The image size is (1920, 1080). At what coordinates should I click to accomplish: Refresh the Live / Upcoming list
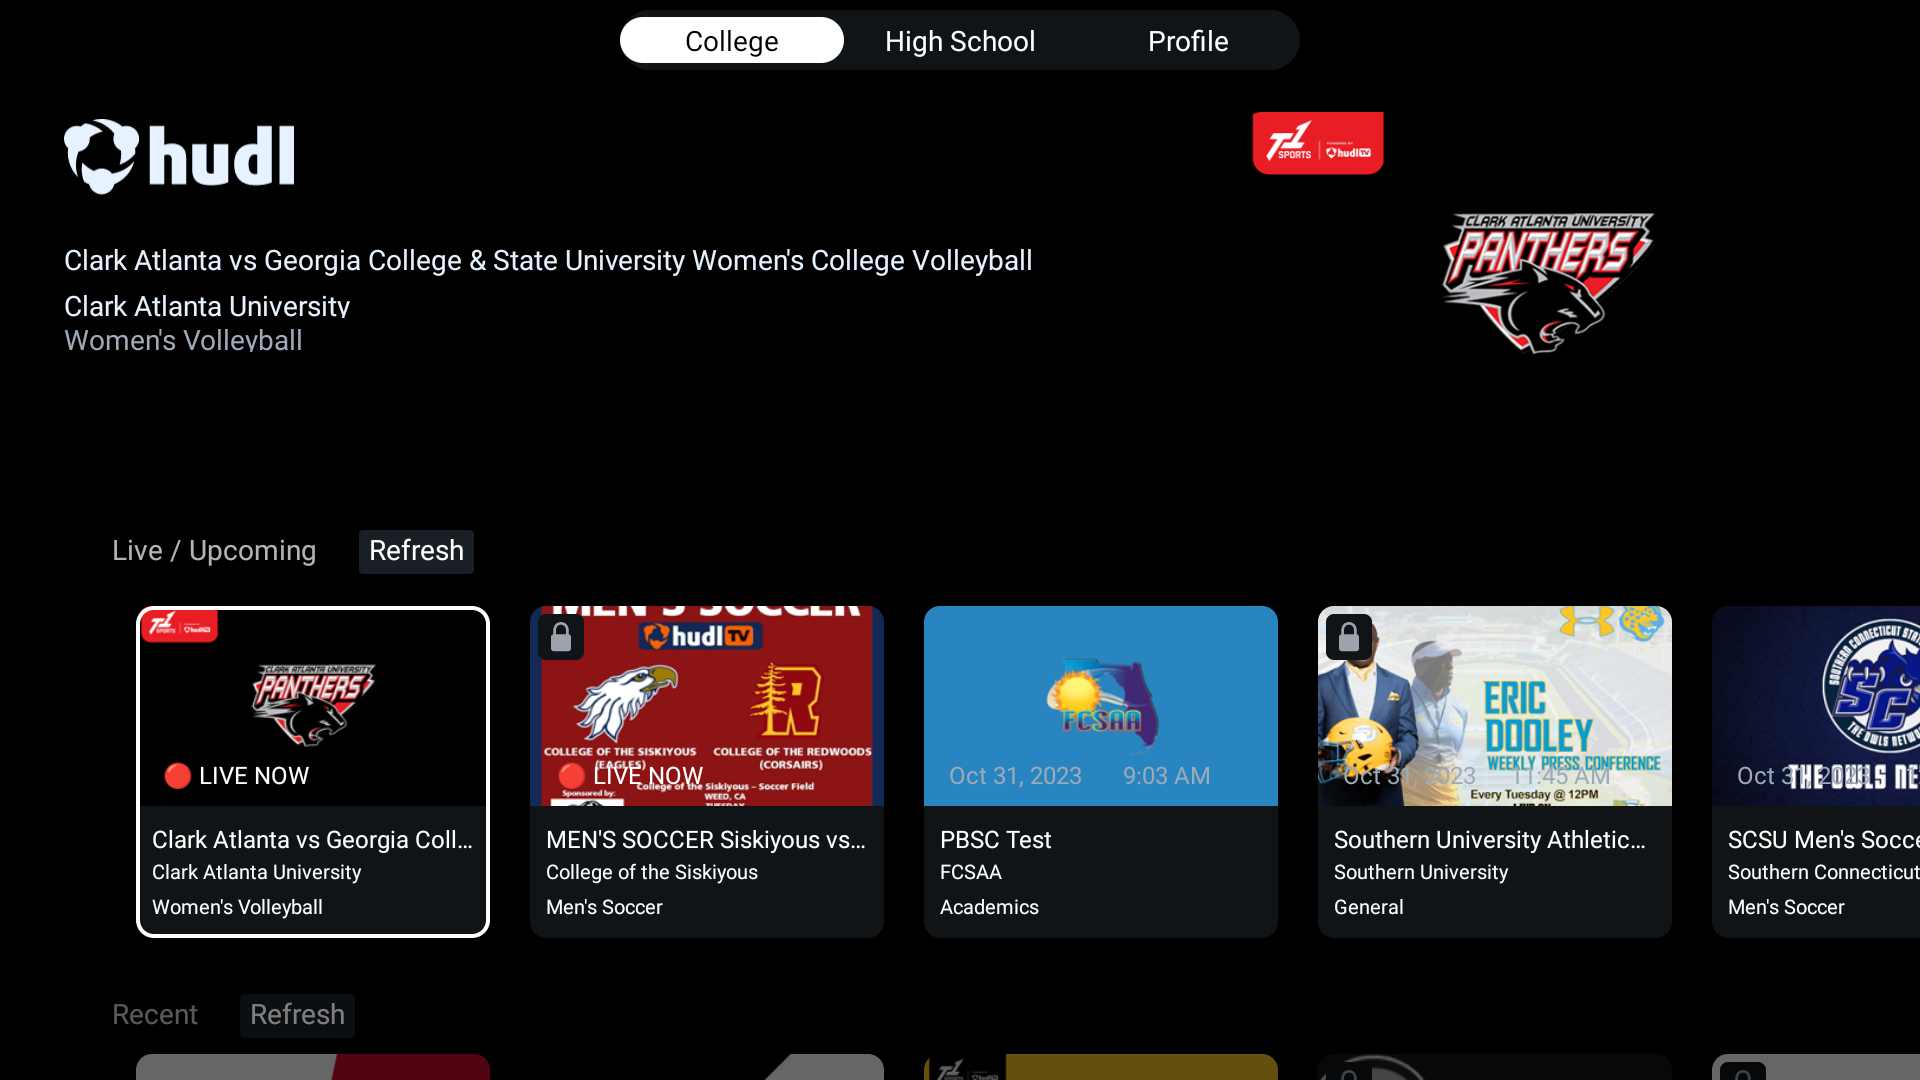(416, 551)
